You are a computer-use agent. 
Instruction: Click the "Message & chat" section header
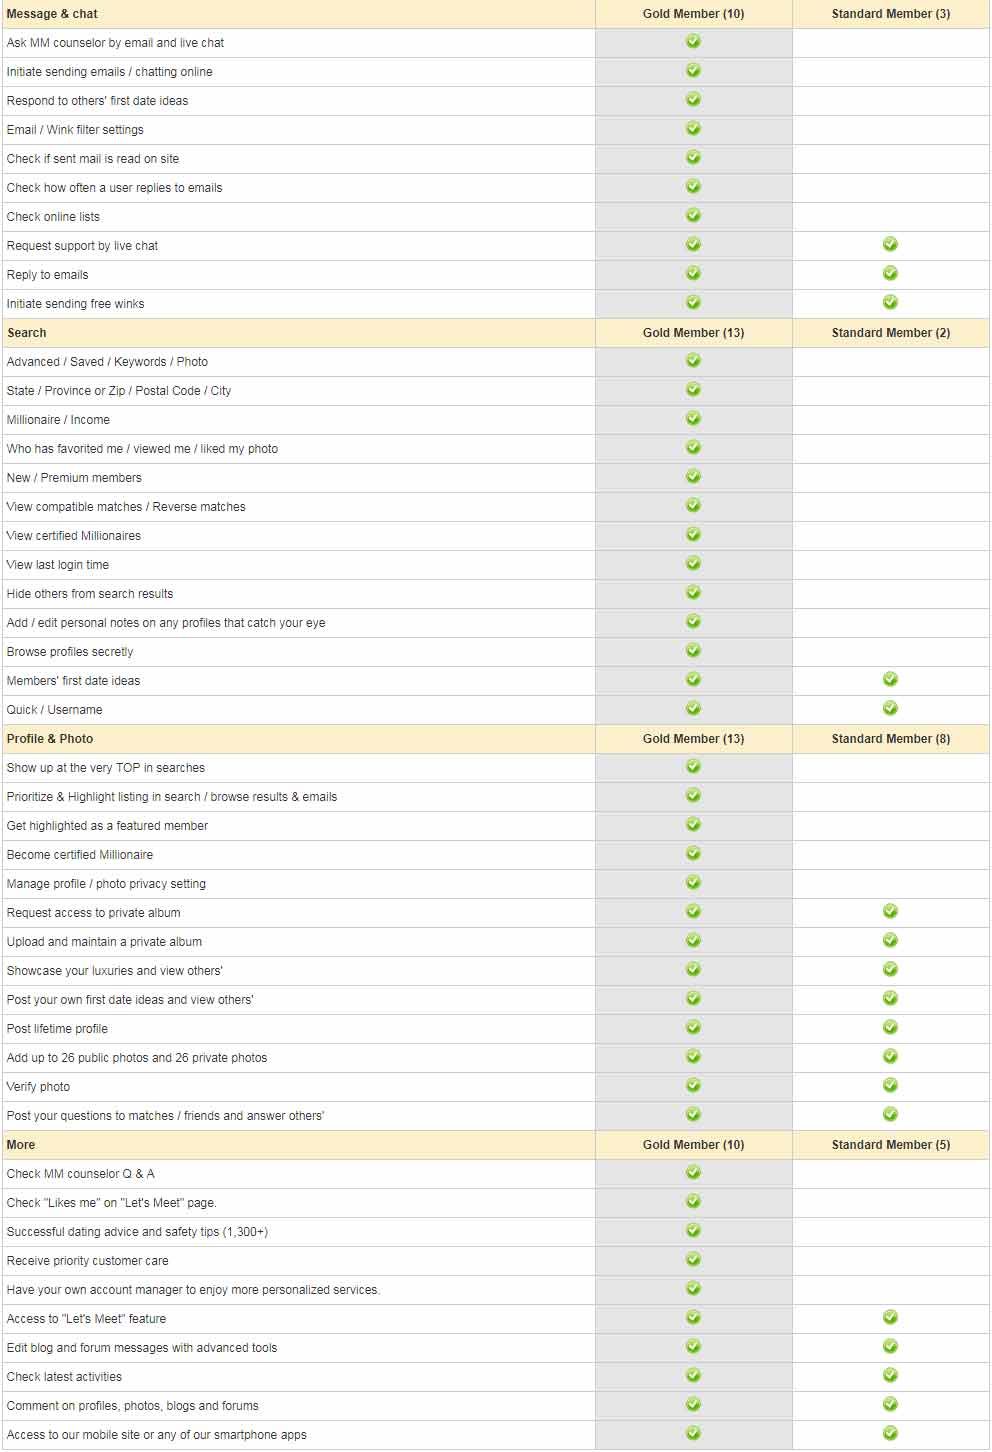click(x=52, y=14)
